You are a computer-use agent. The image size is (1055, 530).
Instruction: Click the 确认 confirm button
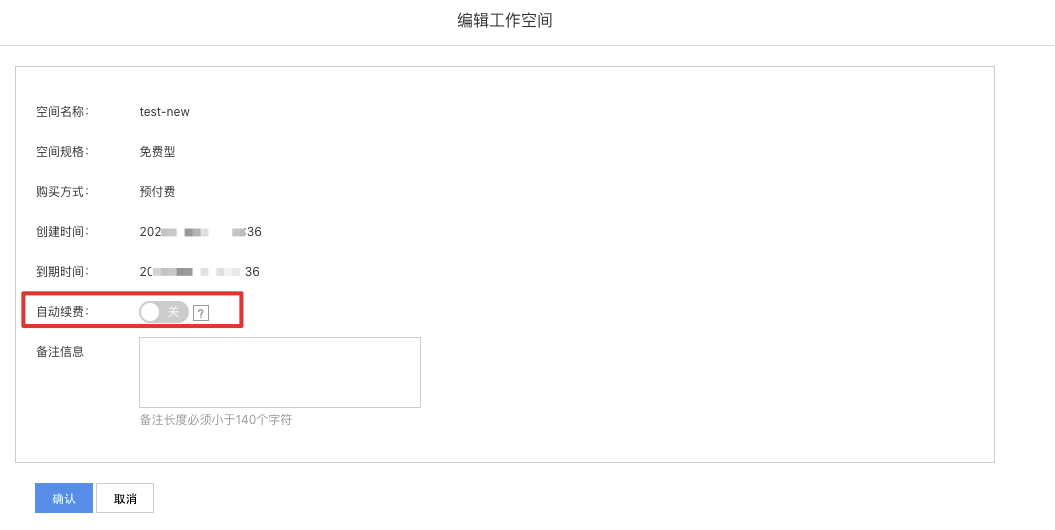[64, 498]
